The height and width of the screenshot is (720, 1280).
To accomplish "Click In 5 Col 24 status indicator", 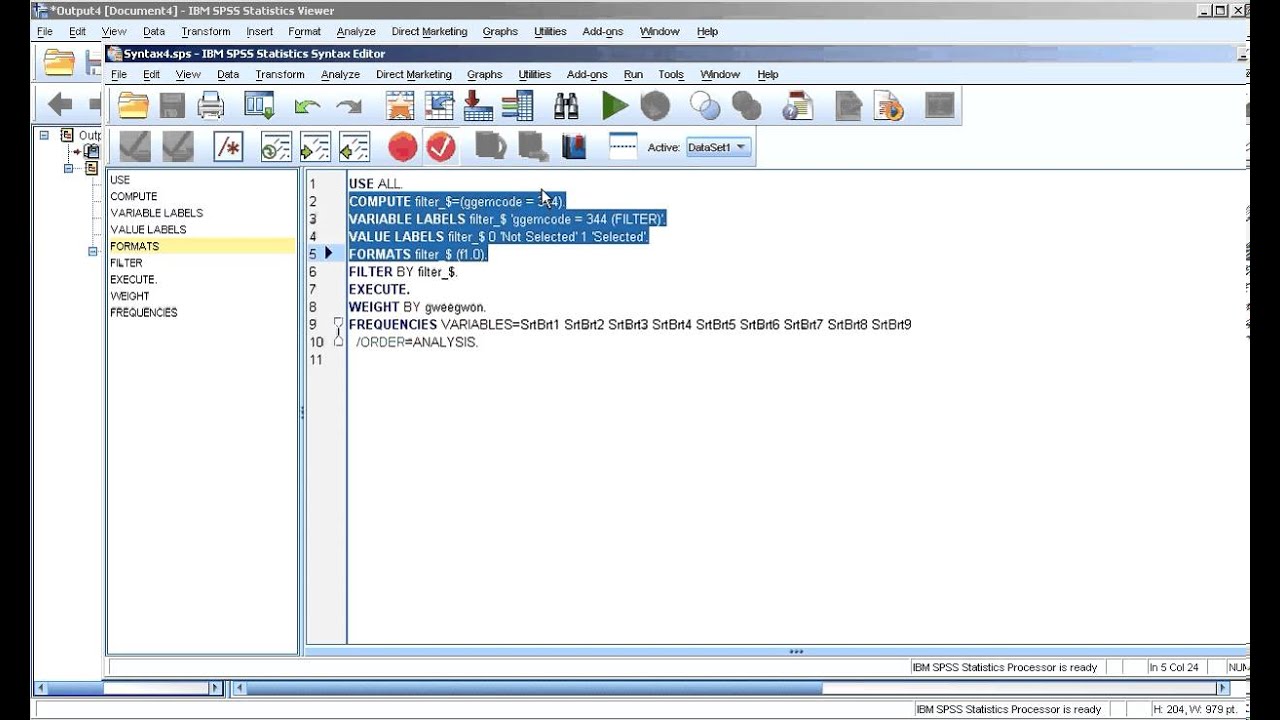I will (x=1174, y=667).
